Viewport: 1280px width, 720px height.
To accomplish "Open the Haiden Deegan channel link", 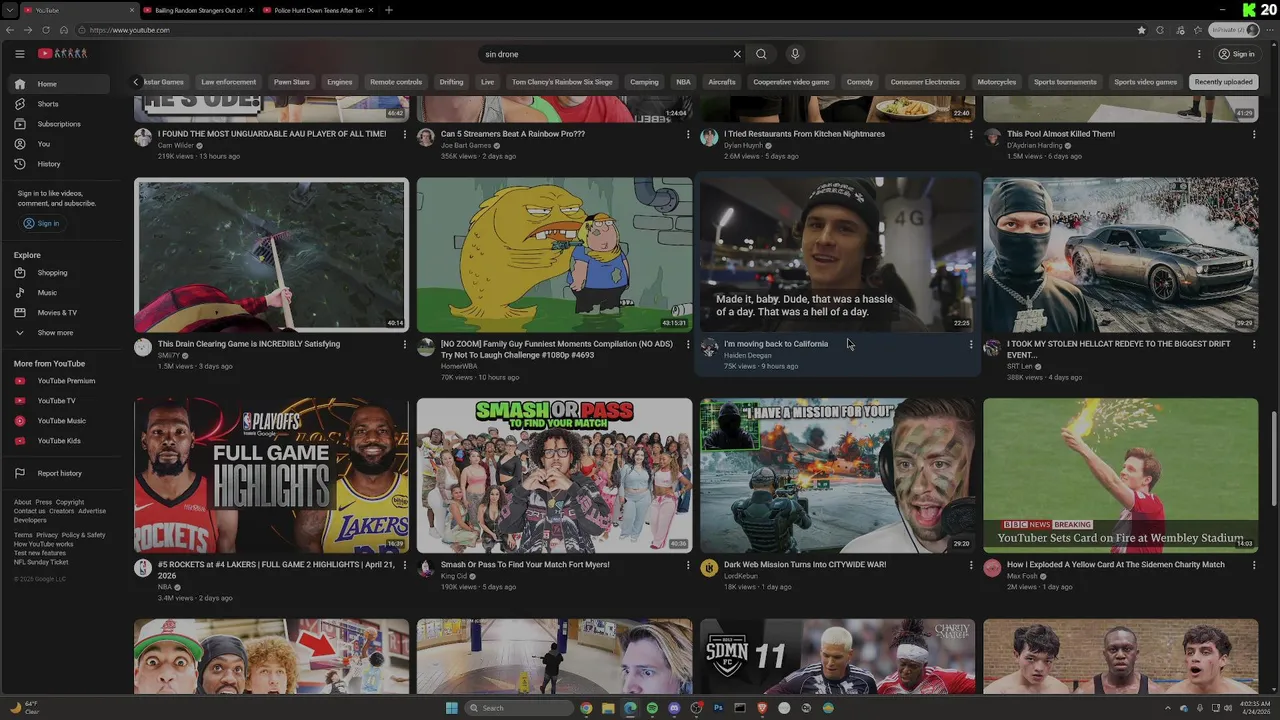I will [x=747, y=355].
